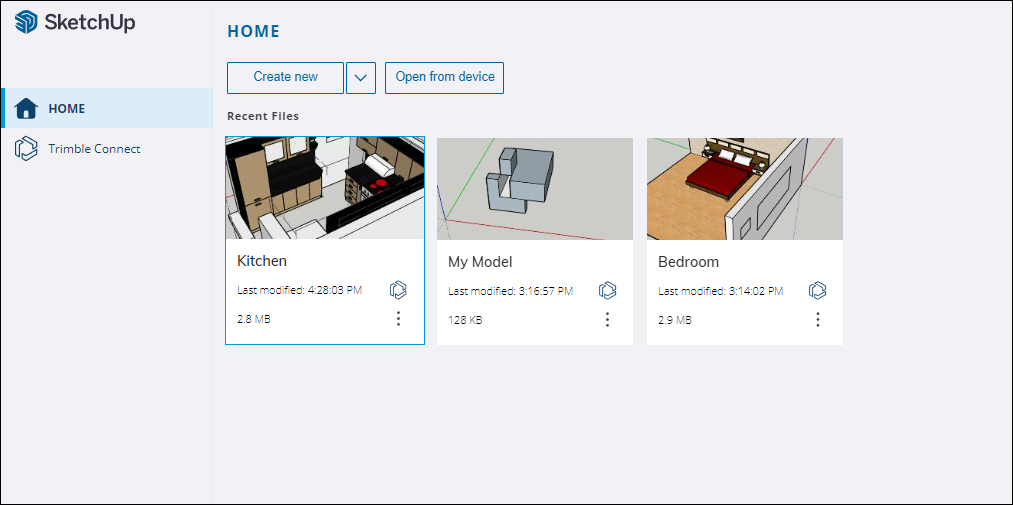Click the Kitchen file title text
Viewport: 1013px width, 505px height.
tap(262, 261)
